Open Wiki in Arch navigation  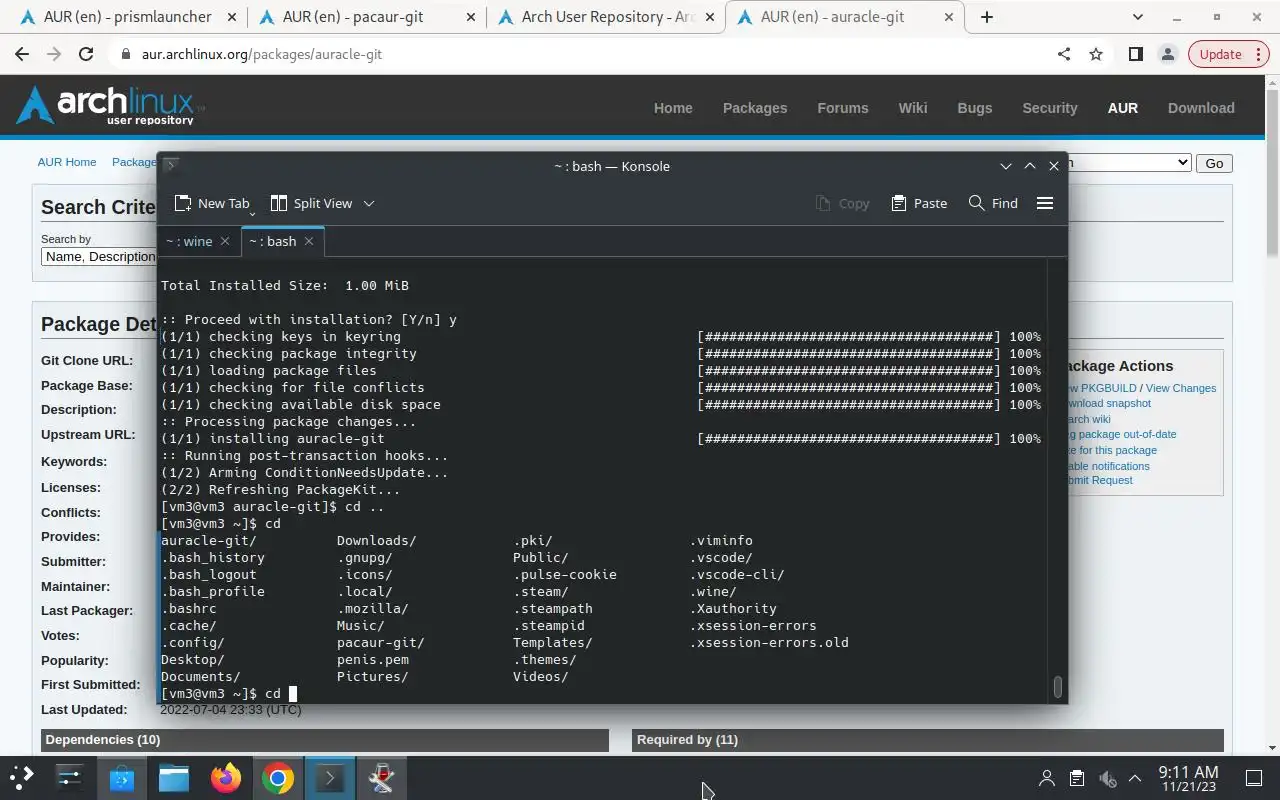(913, 108)
